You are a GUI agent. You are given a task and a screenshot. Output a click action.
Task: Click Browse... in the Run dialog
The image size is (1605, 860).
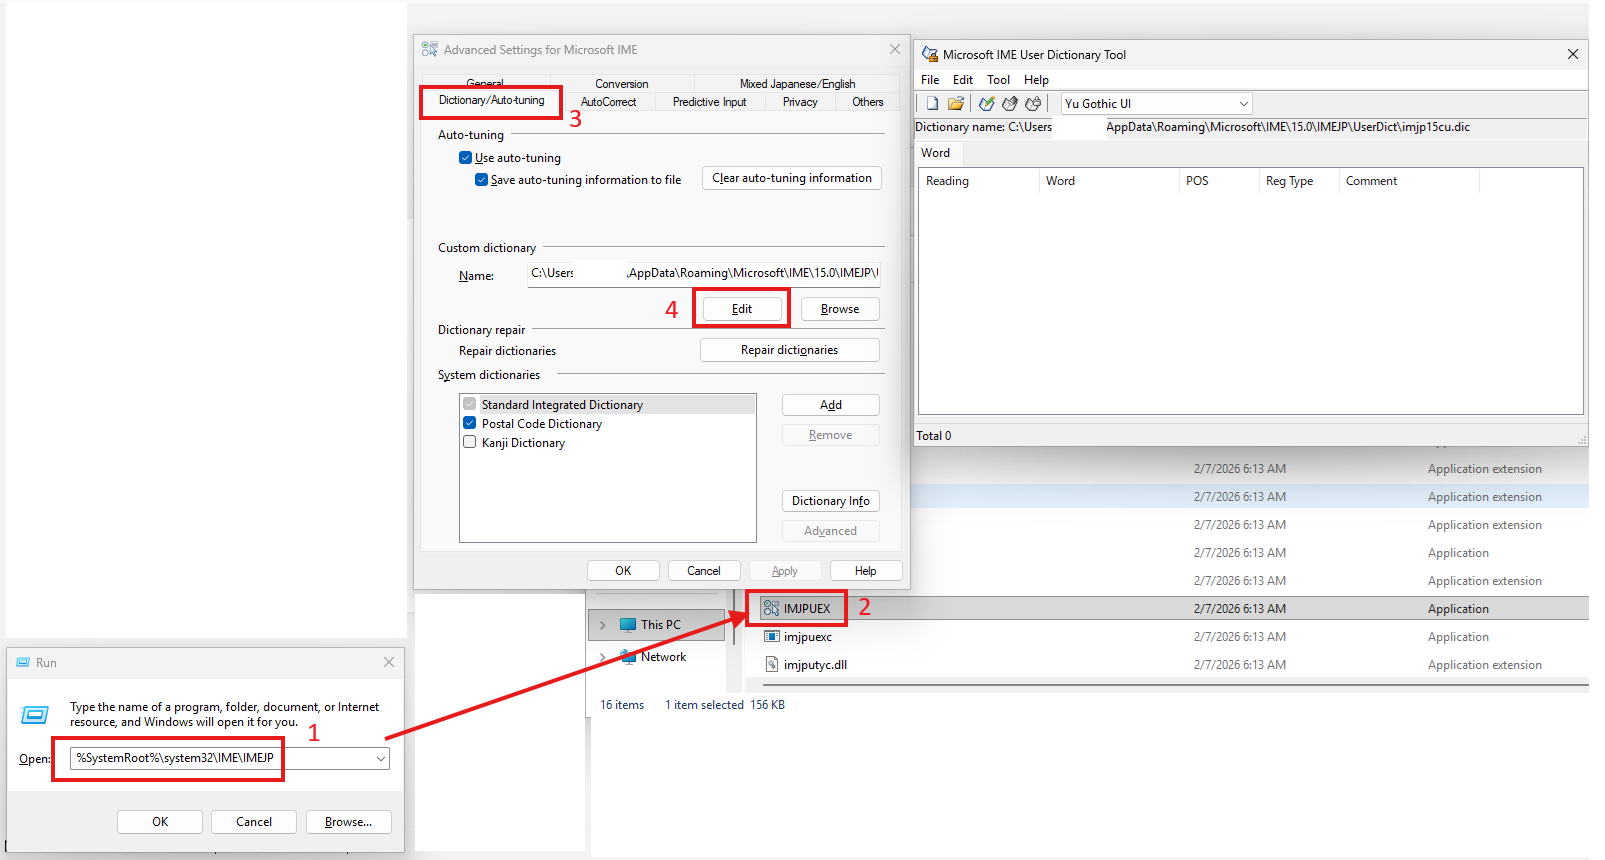click(348, 822)
